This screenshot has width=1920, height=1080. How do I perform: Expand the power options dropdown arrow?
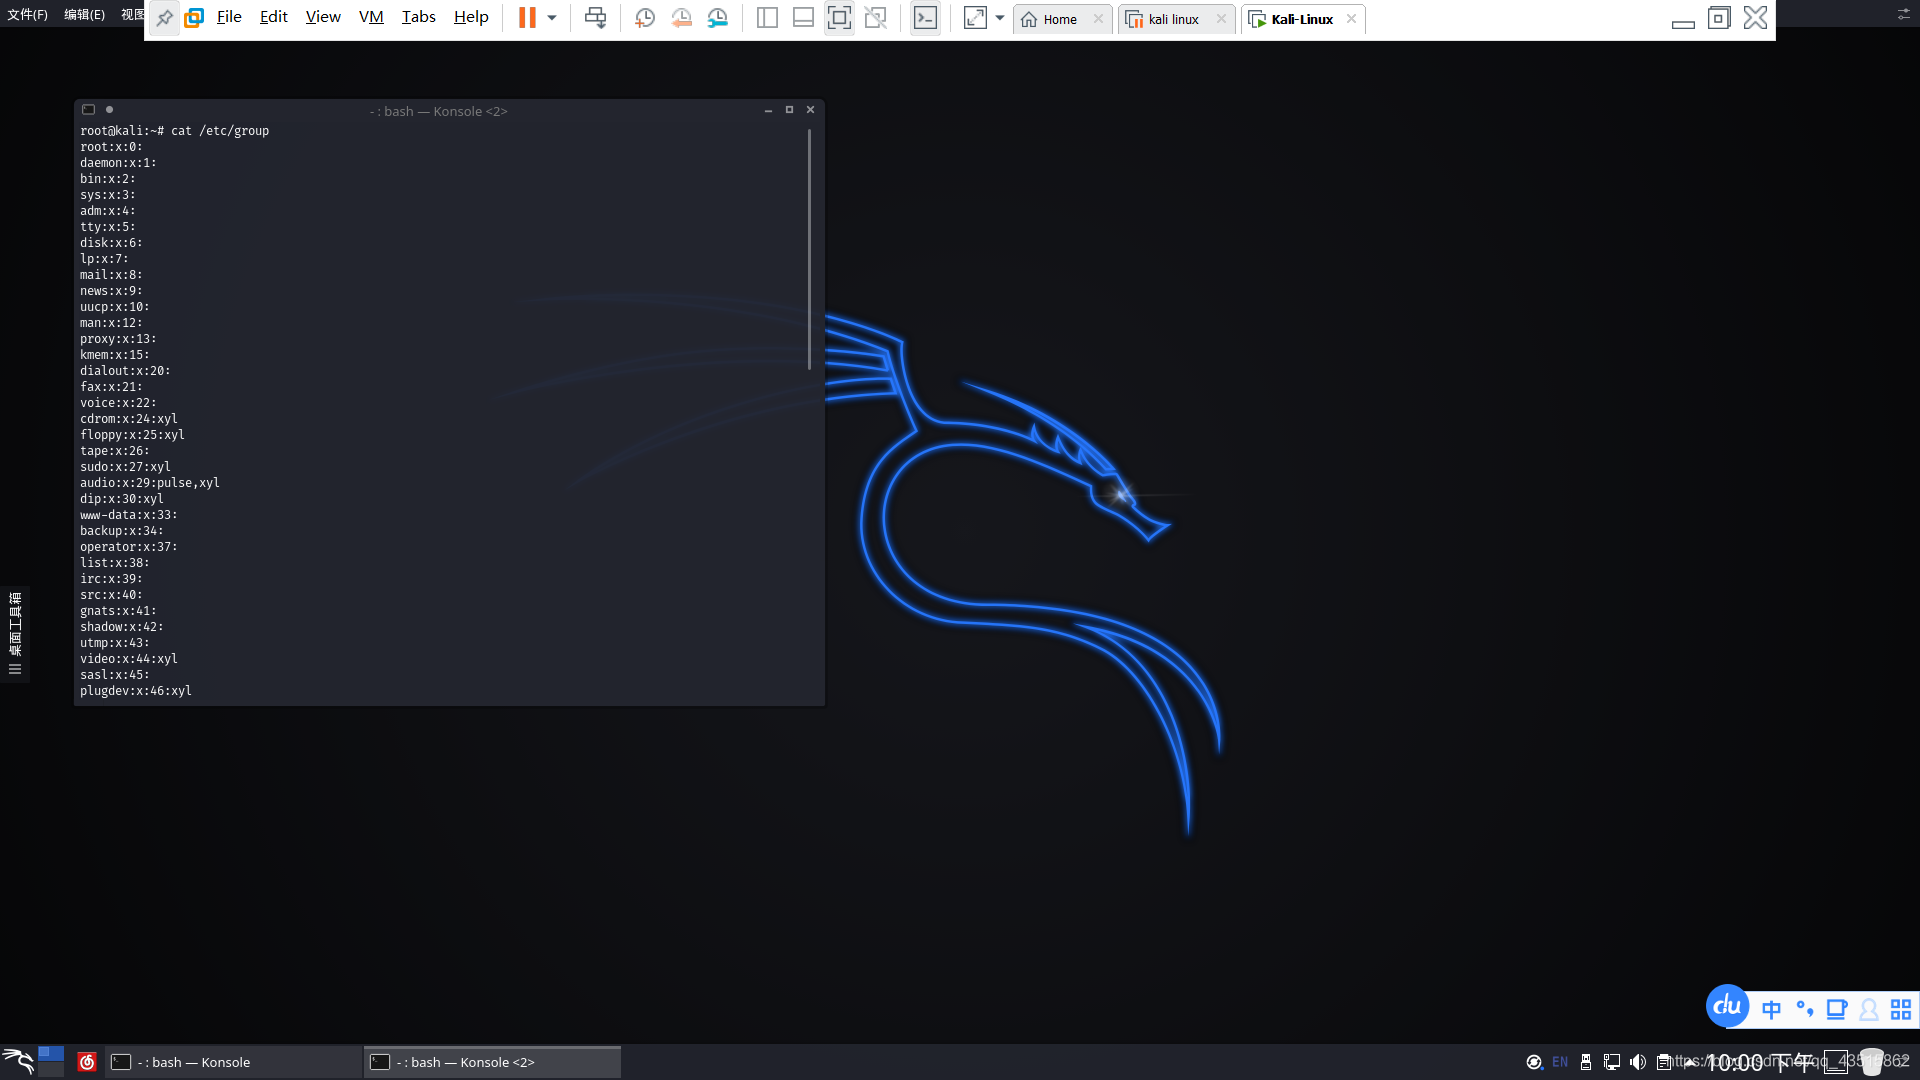click(552, 18)
